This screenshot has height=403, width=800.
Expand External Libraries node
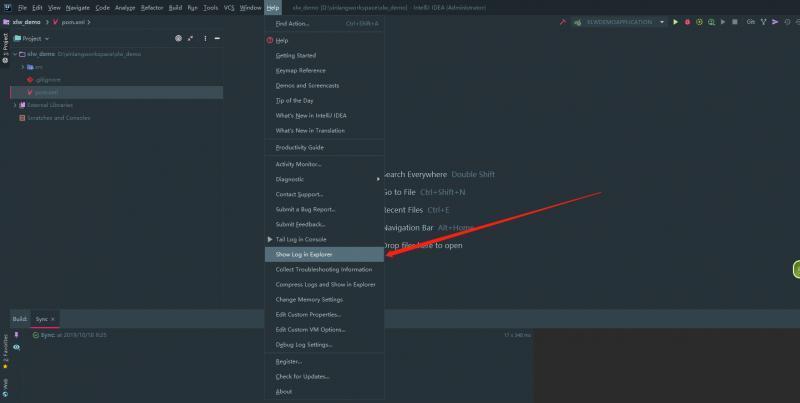click(x=15, y=104)
